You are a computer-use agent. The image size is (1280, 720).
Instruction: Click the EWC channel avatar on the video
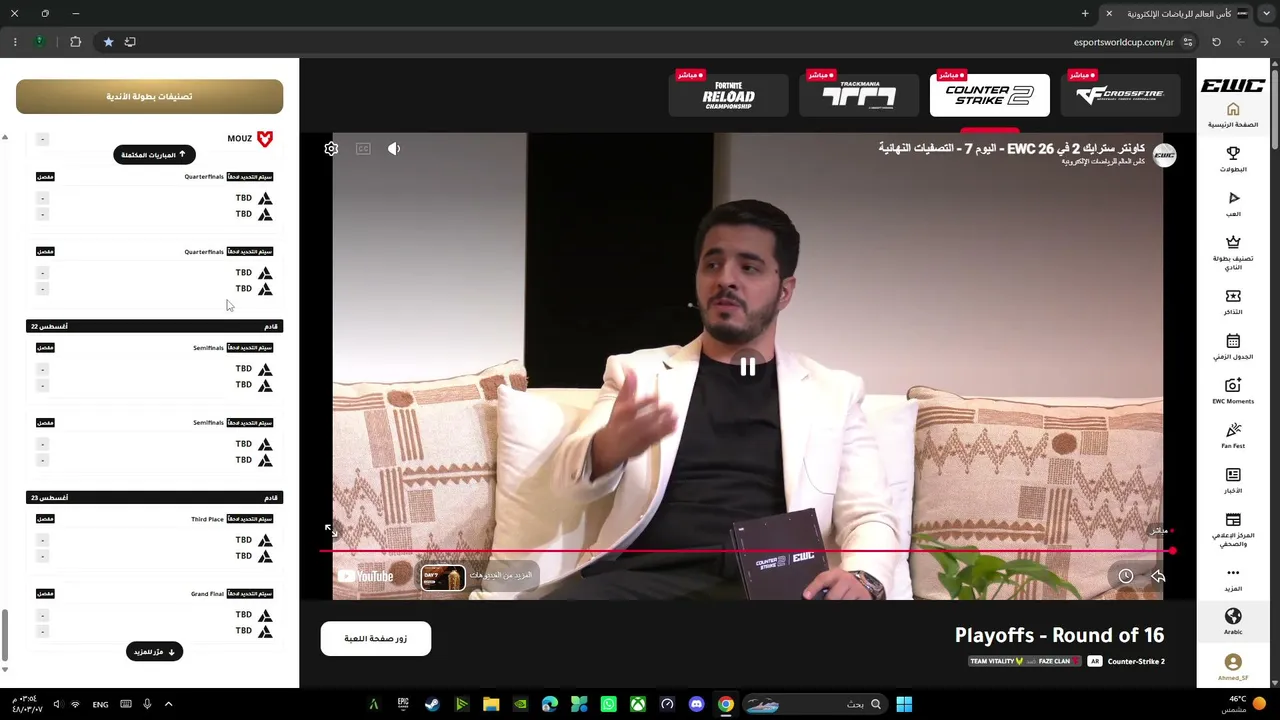[1164, 155]
